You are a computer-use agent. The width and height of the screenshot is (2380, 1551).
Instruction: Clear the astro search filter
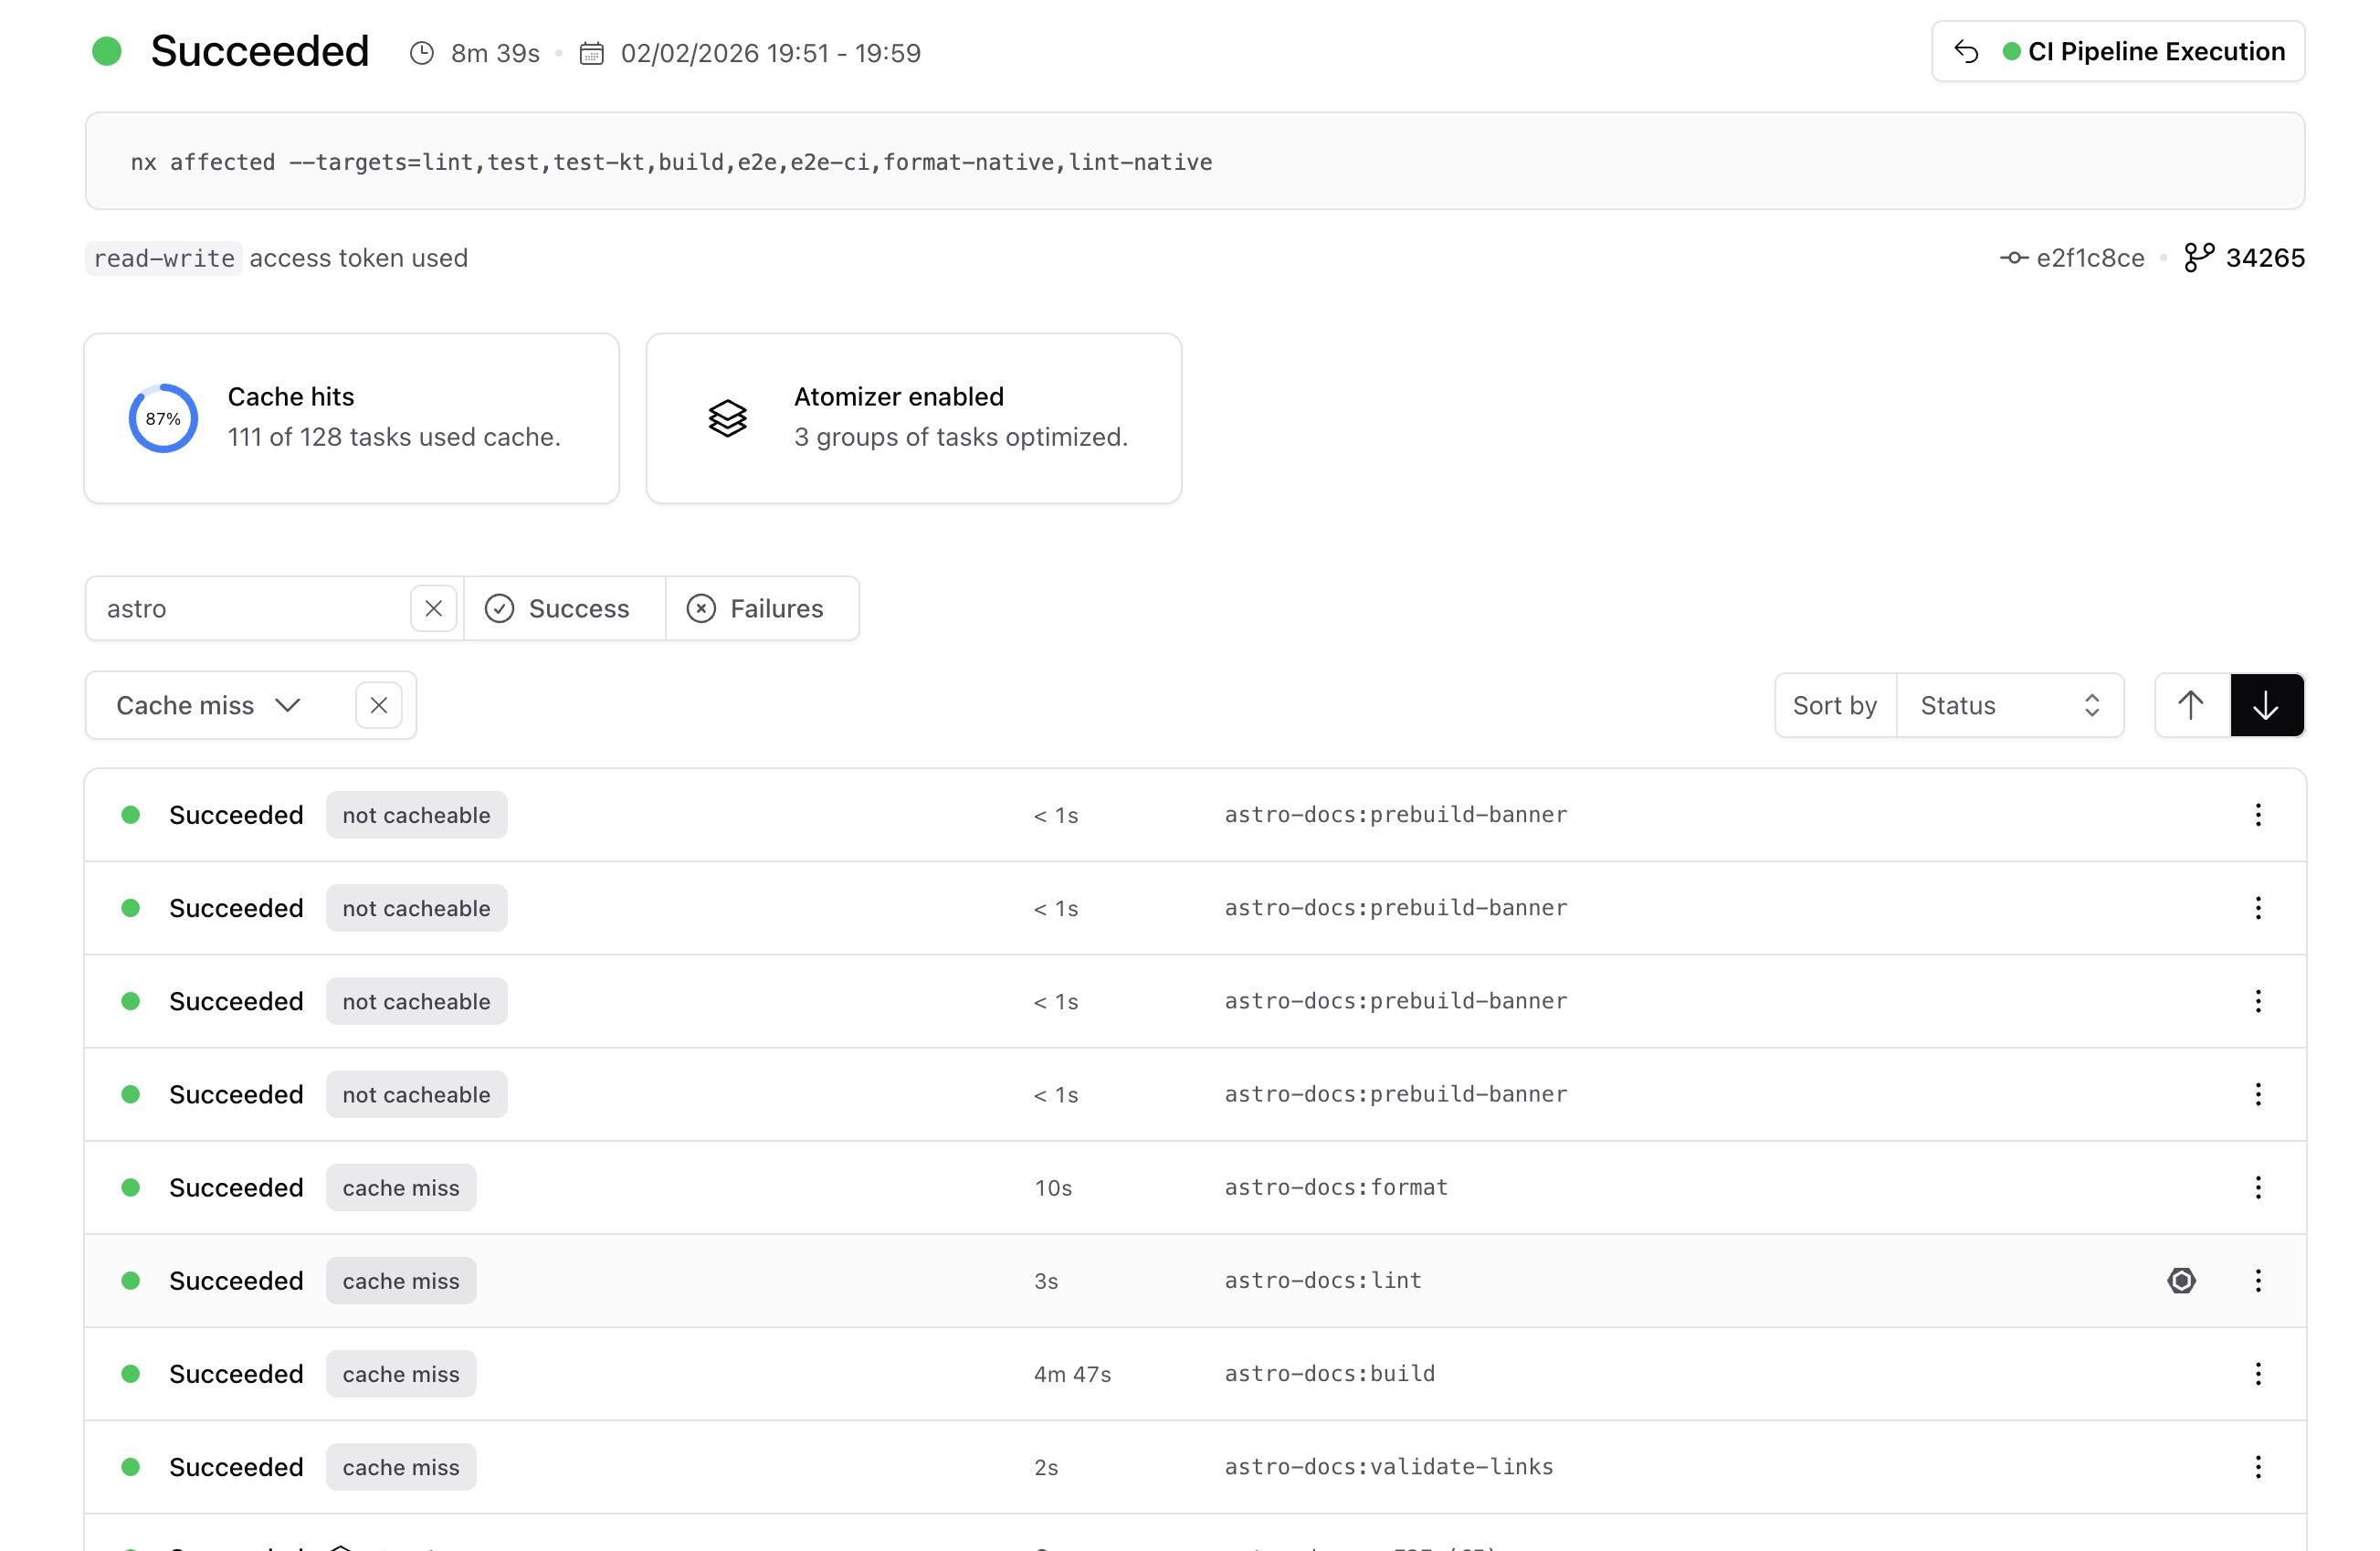433,608
